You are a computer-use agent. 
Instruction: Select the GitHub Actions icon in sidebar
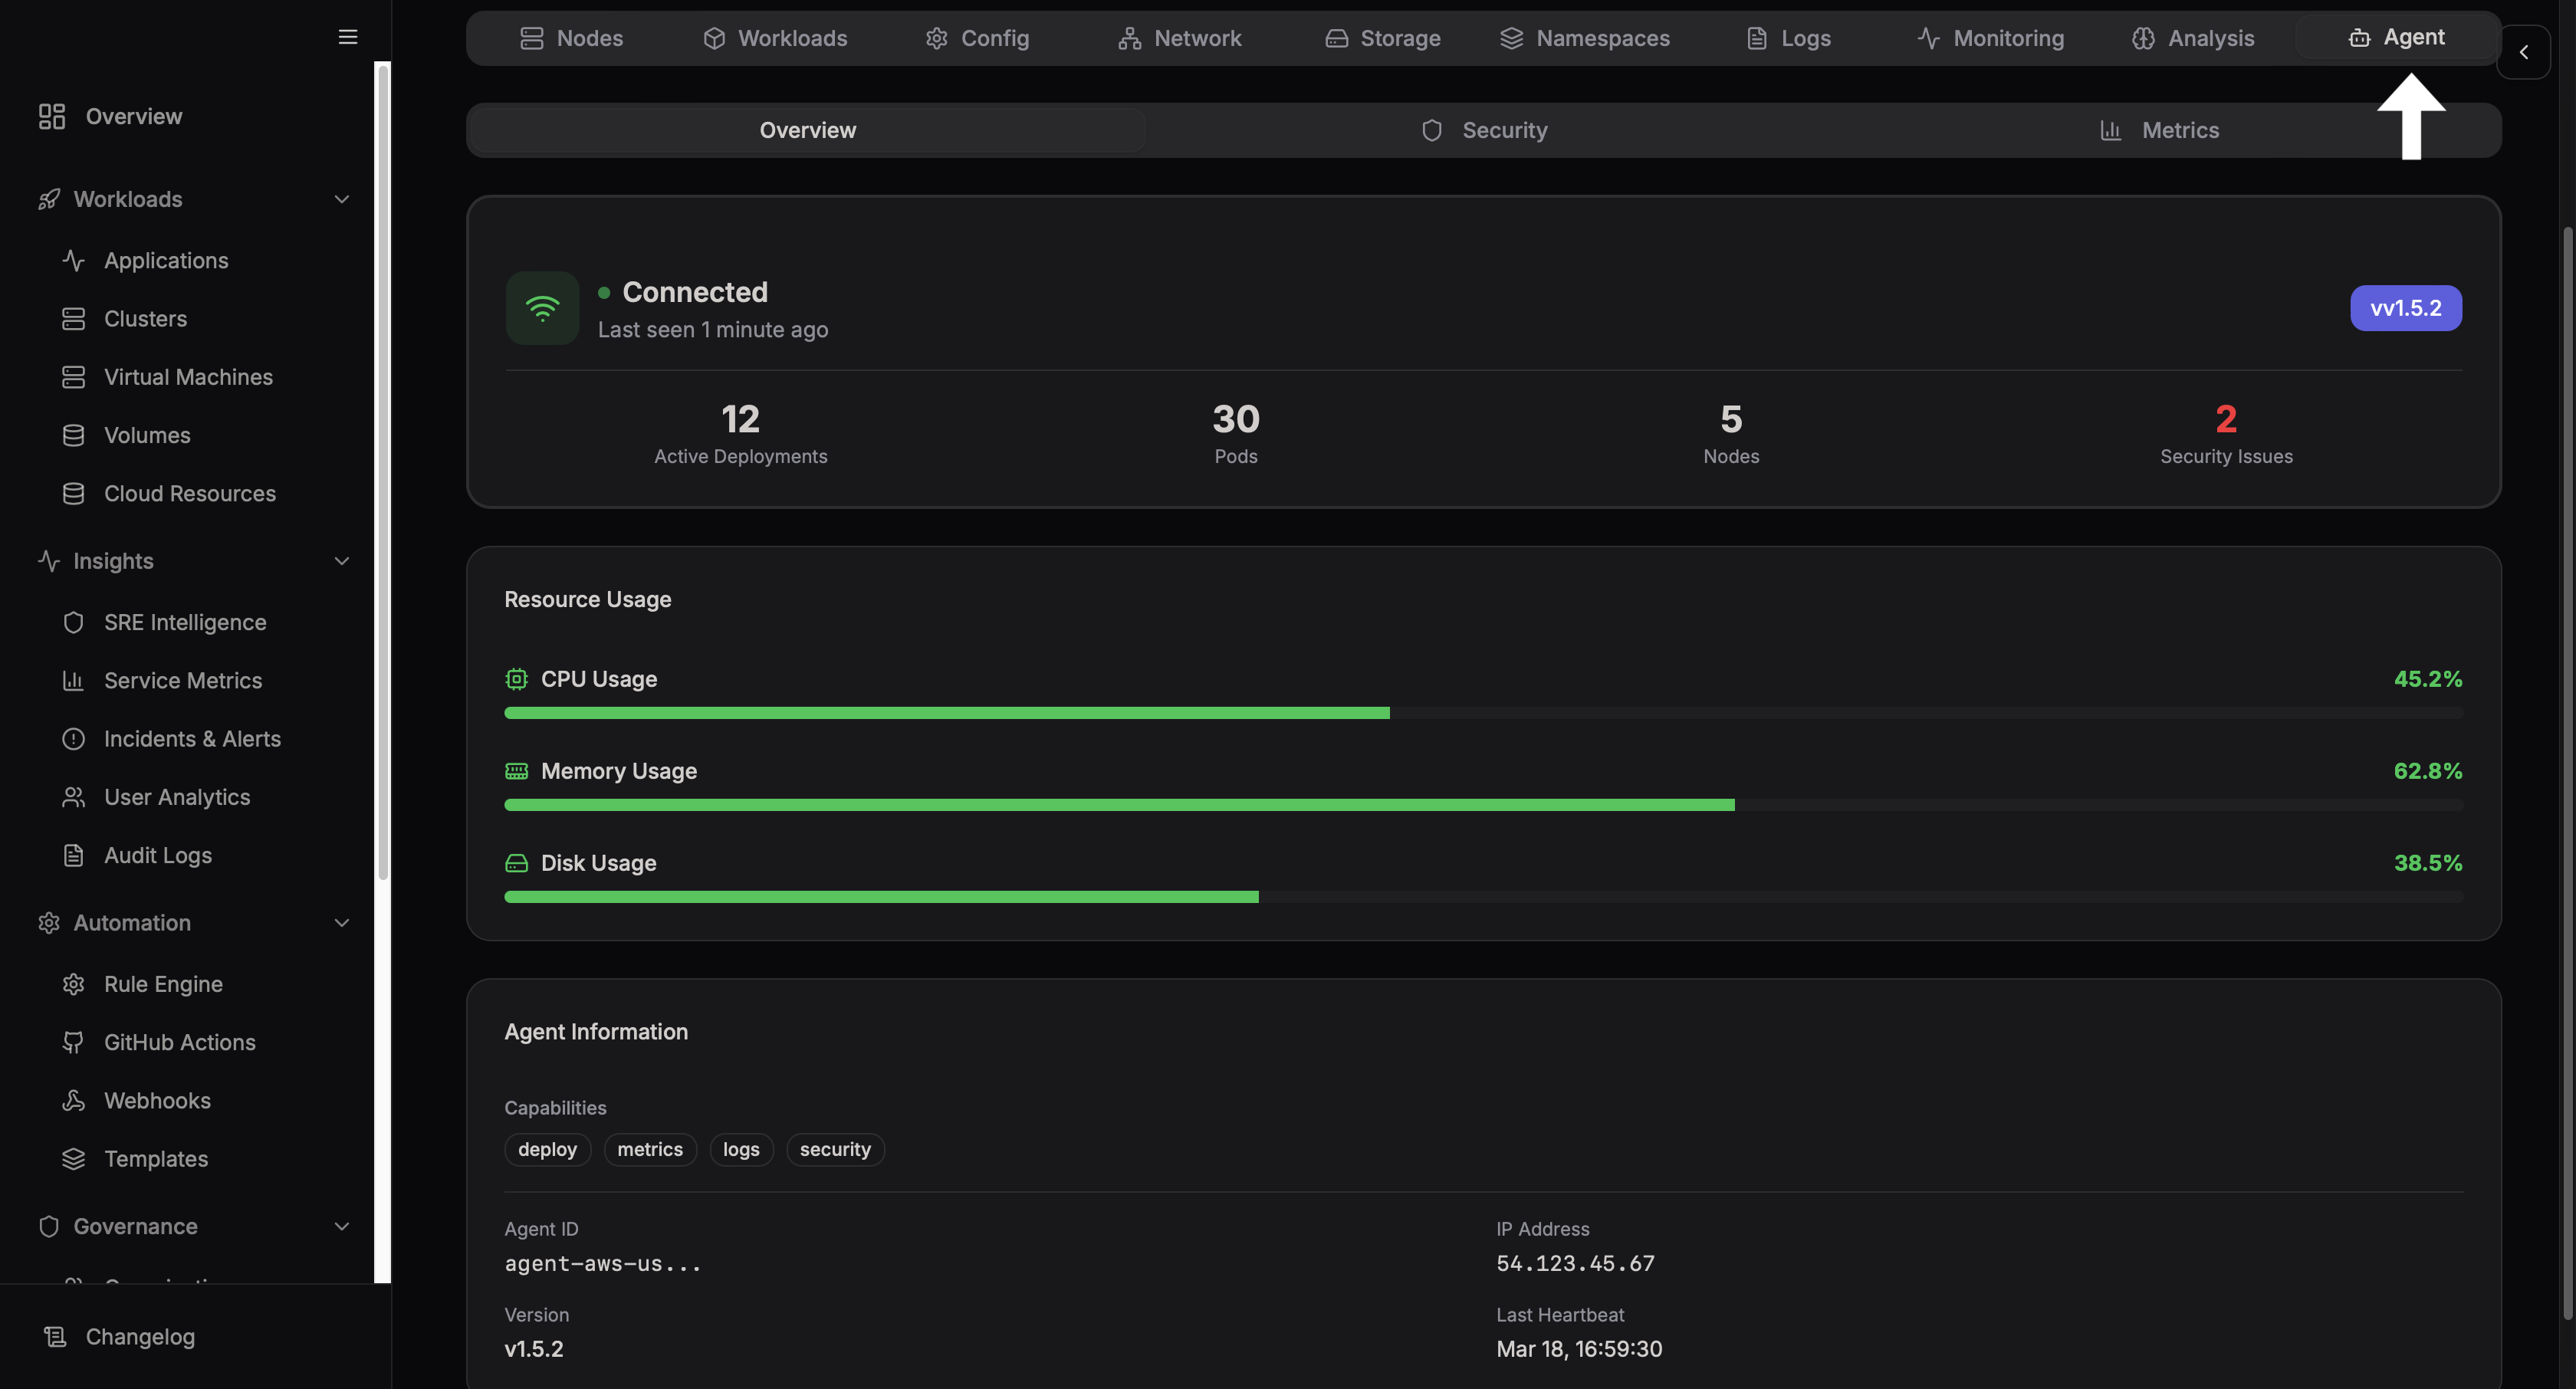point(74,1042)
